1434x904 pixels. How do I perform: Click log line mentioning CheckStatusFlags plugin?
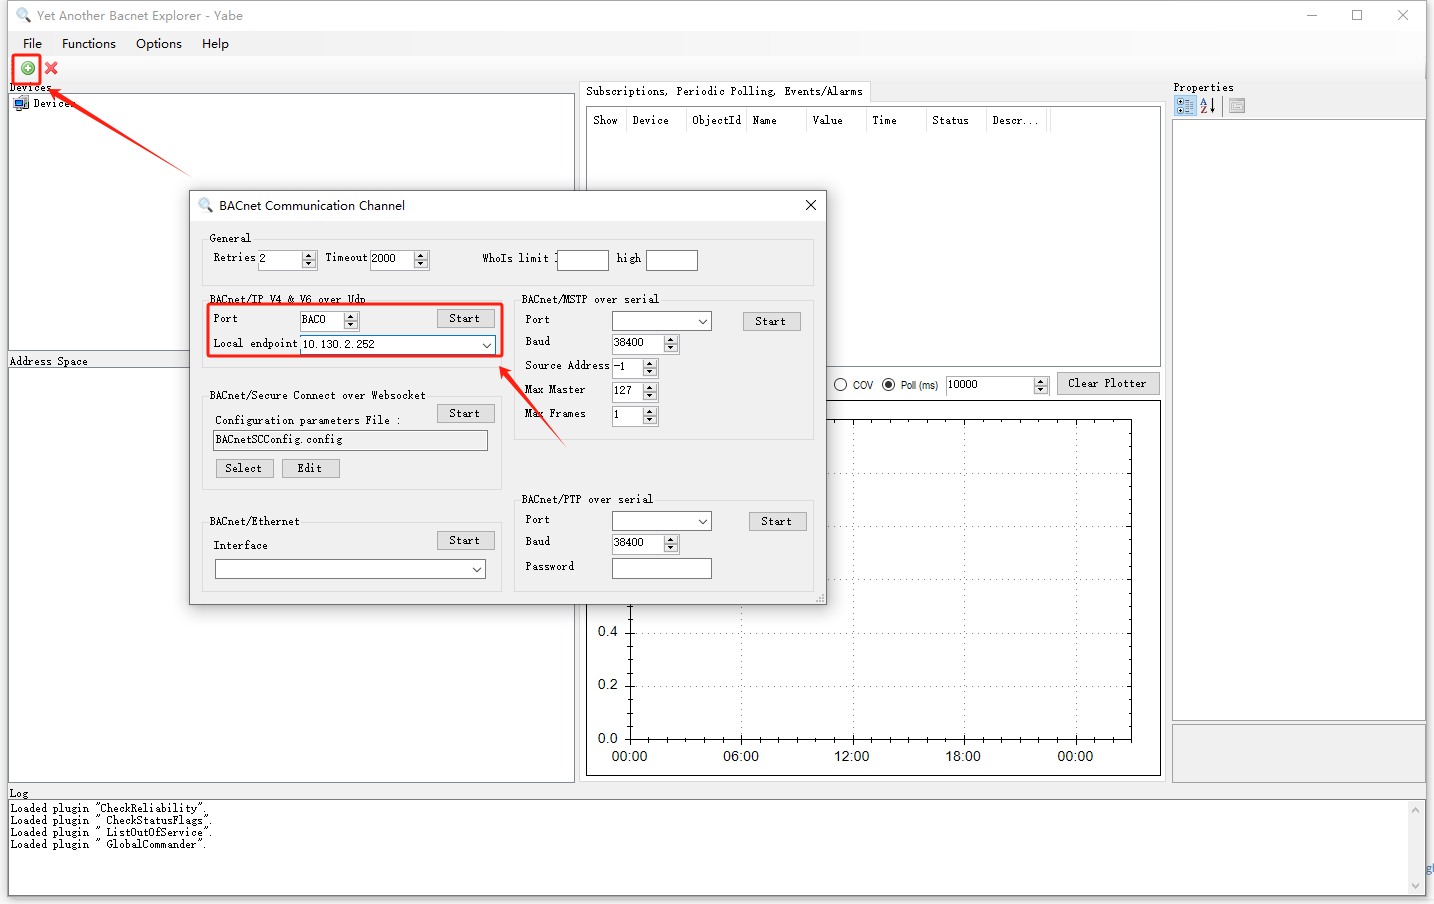click(x=110, y=821)
